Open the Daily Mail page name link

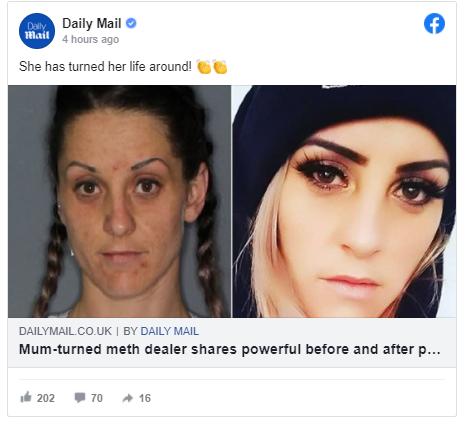click(91, 24)
